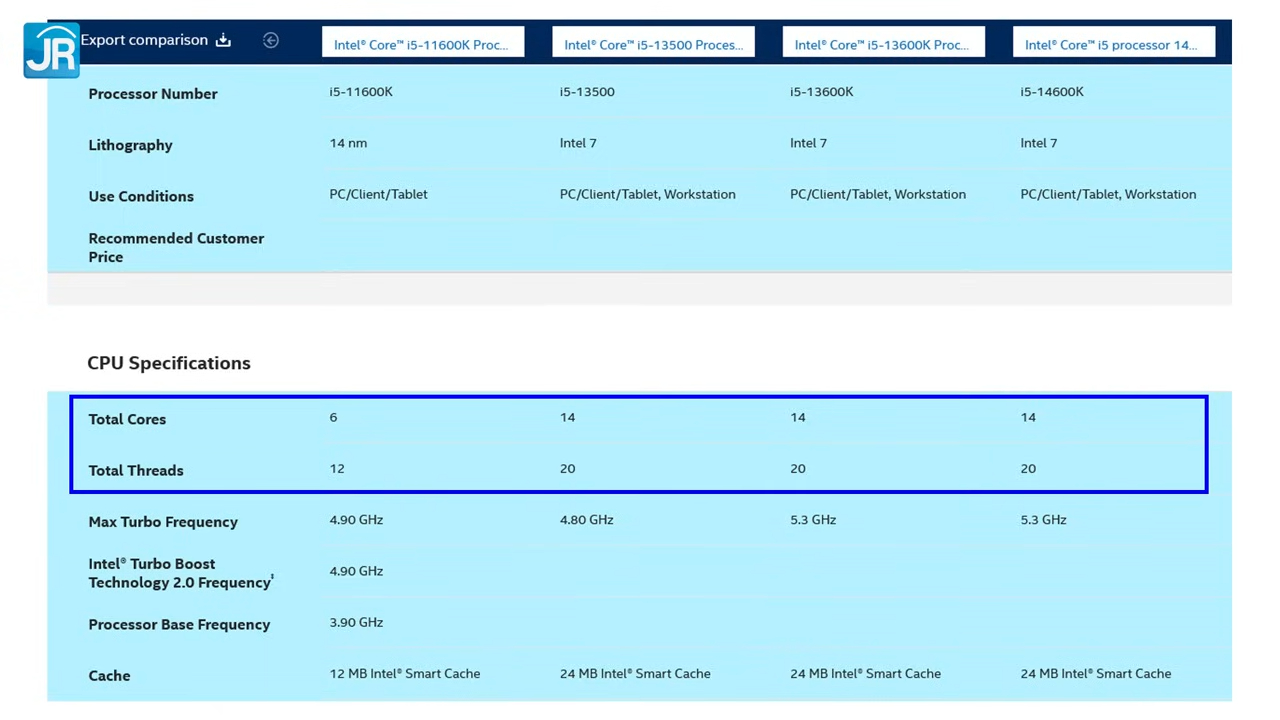Select the i5-14600K 24 MB Smart Cache value

[1096, 674]
